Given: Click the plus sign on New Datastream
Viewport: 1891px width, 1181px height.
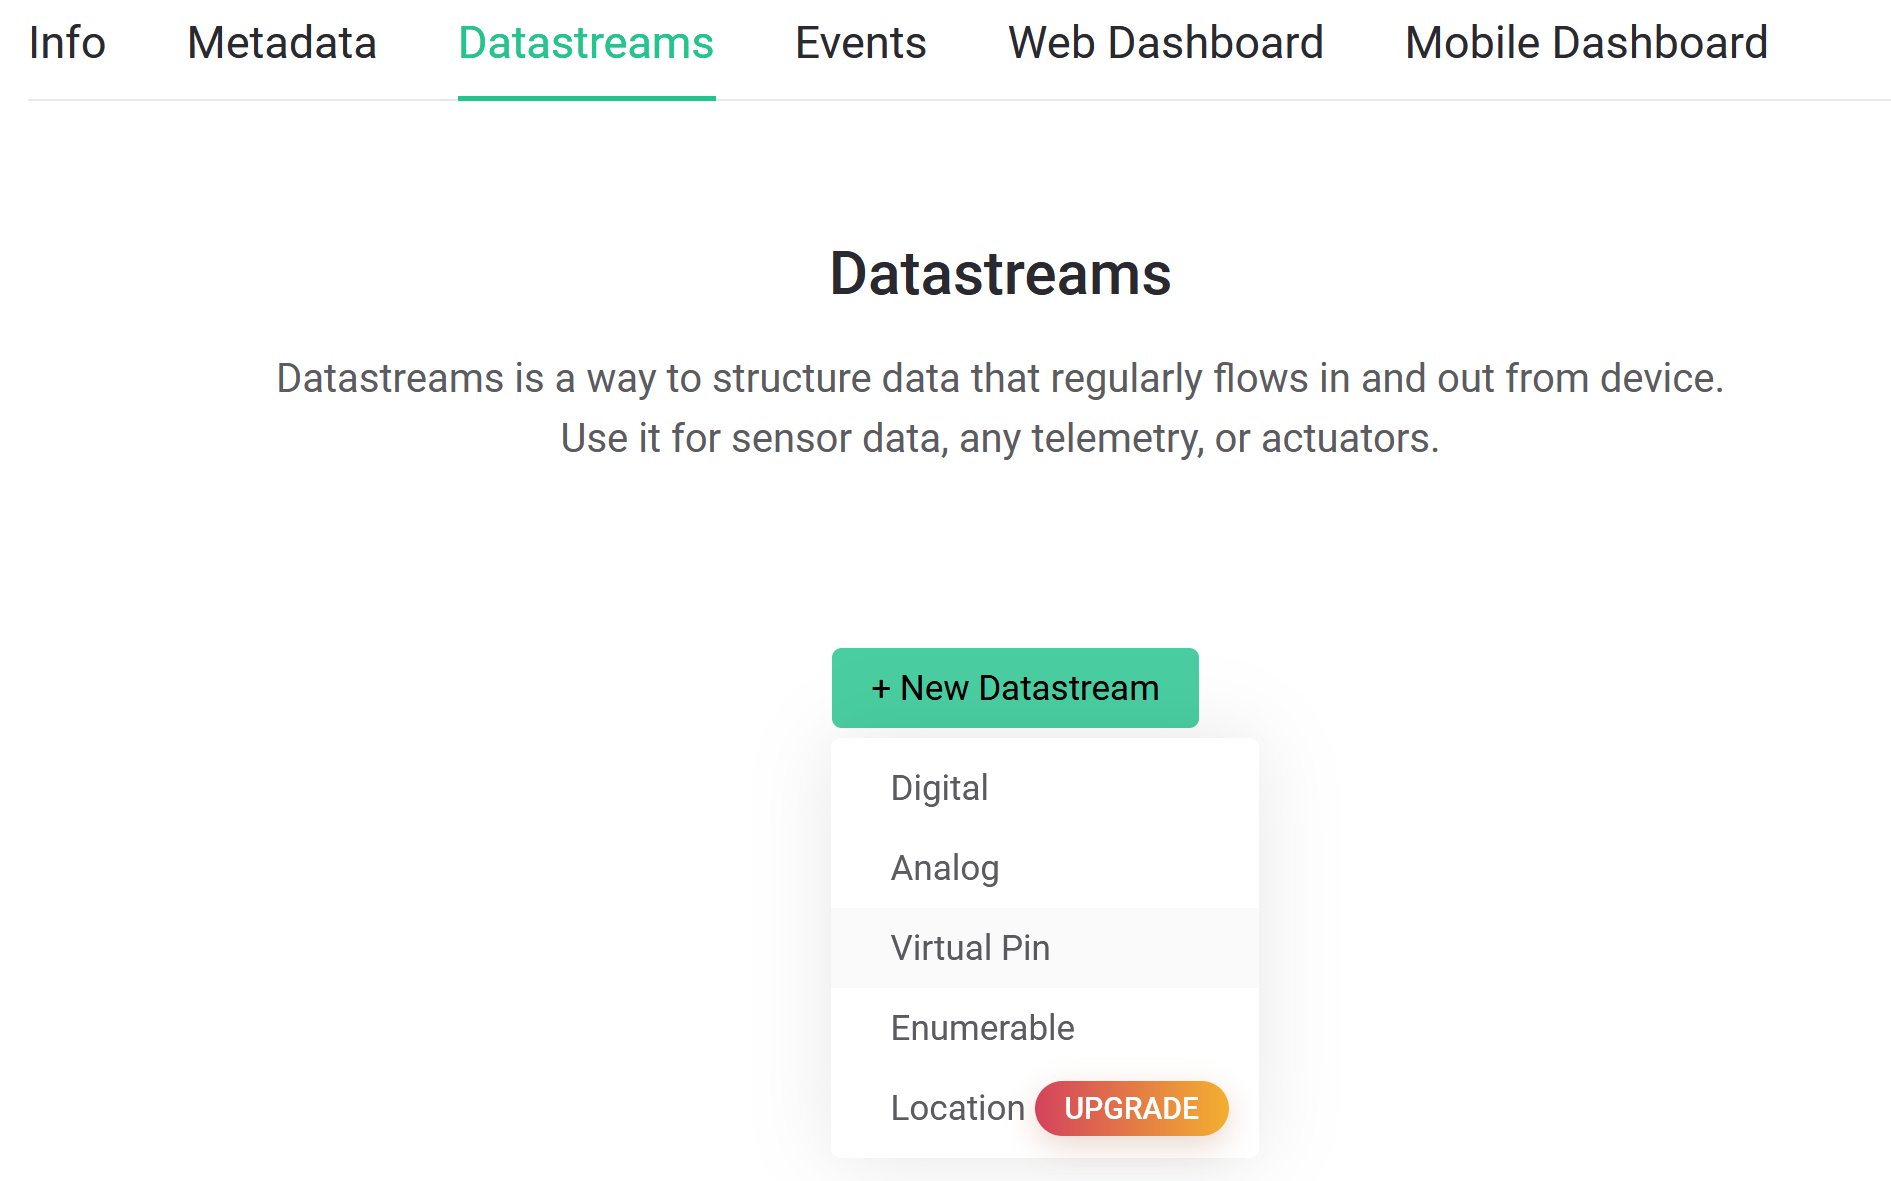Looking at the screenshot, I should [x=881, y=689].
